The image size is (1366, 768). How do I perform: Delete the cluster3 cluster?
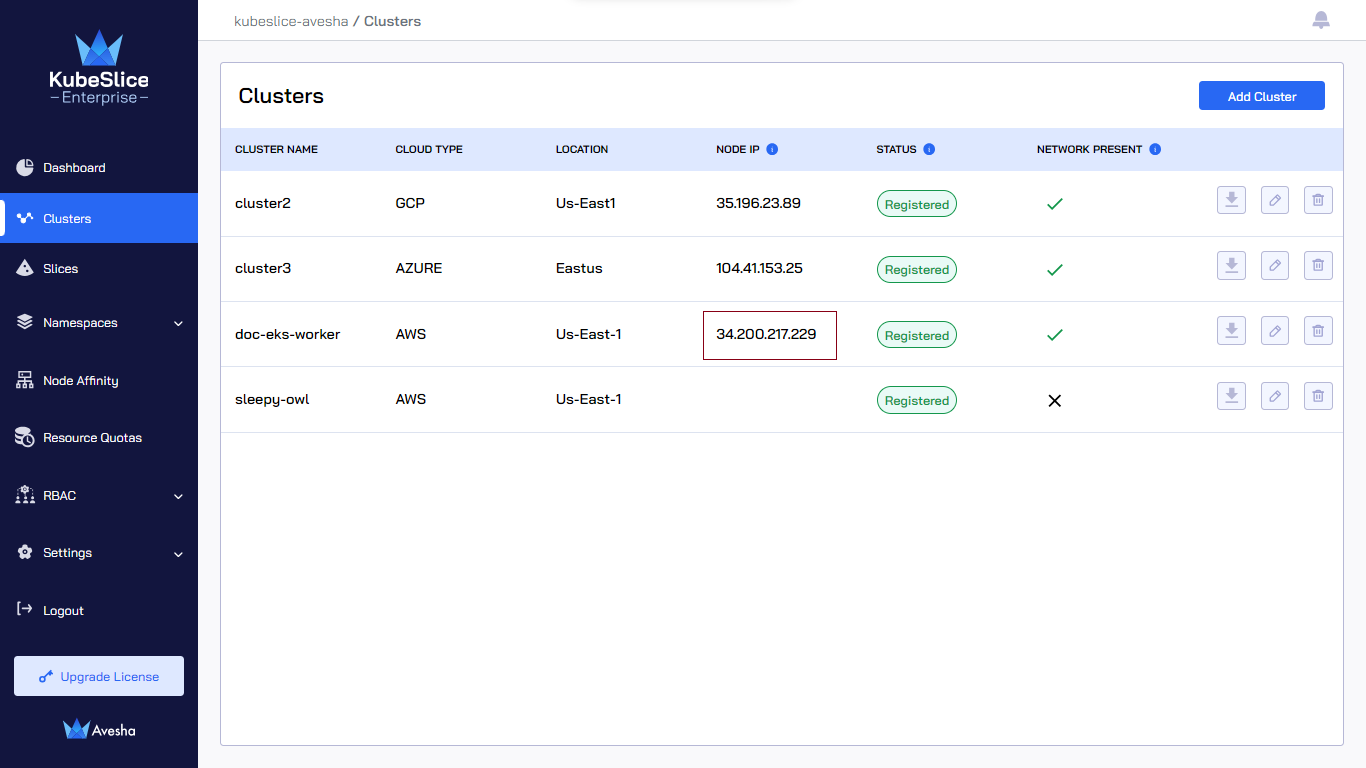[x=1318, y=265]
